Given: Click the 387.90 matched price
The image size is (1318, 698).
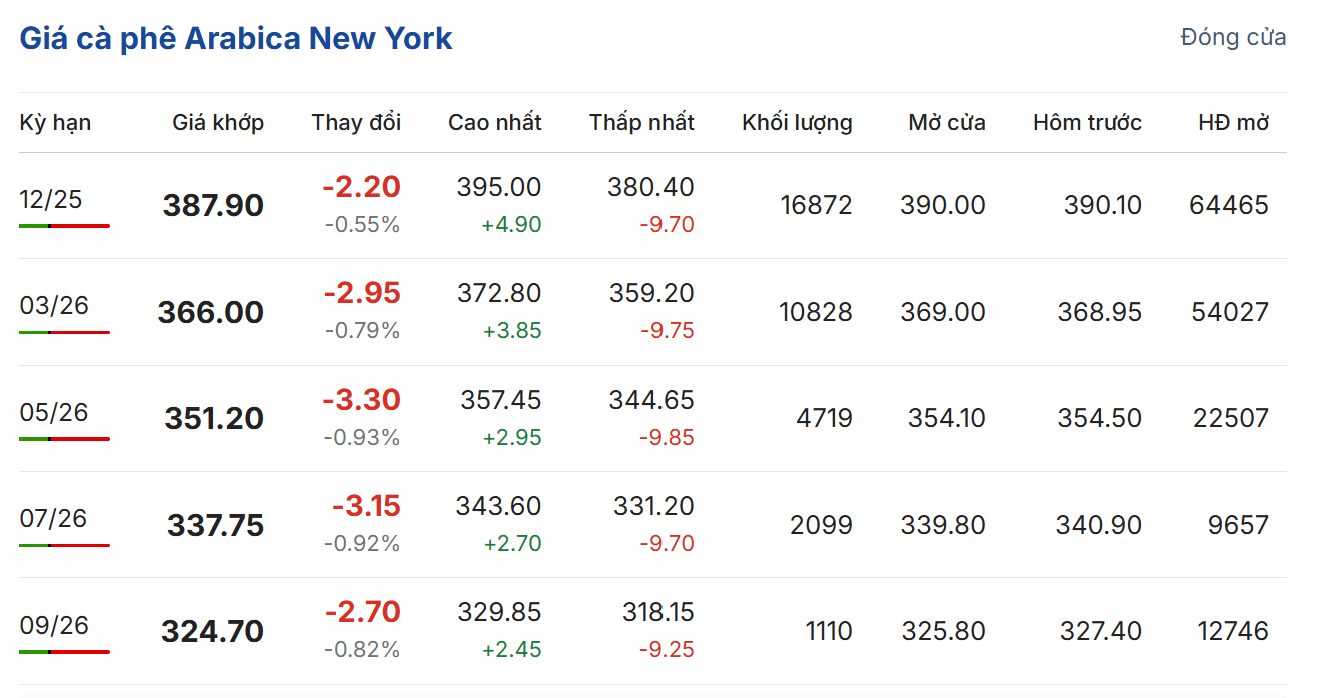Looking at the screenshot, I should pos(213,206).
